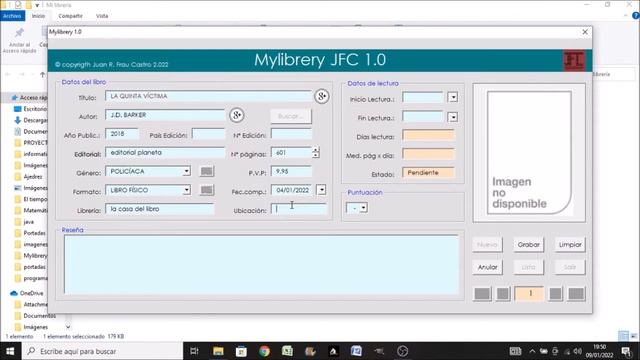Click the volume speaker tray icon
The width and height of the screenshot is (640, 360).
pos(578,351)
